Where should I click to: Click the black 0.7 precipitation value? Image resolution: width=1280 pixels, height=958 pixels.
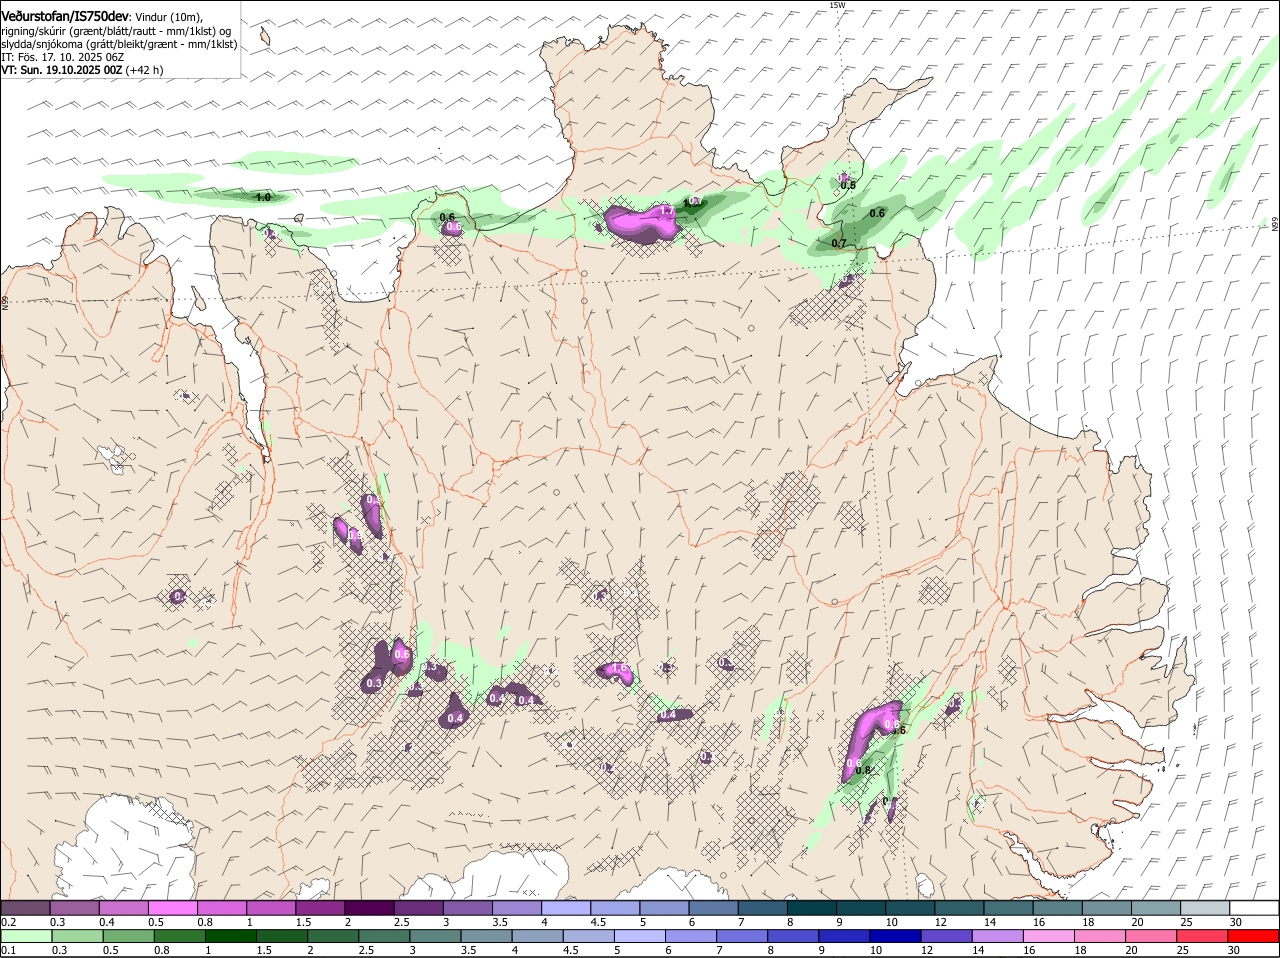(x=839, y=243)
